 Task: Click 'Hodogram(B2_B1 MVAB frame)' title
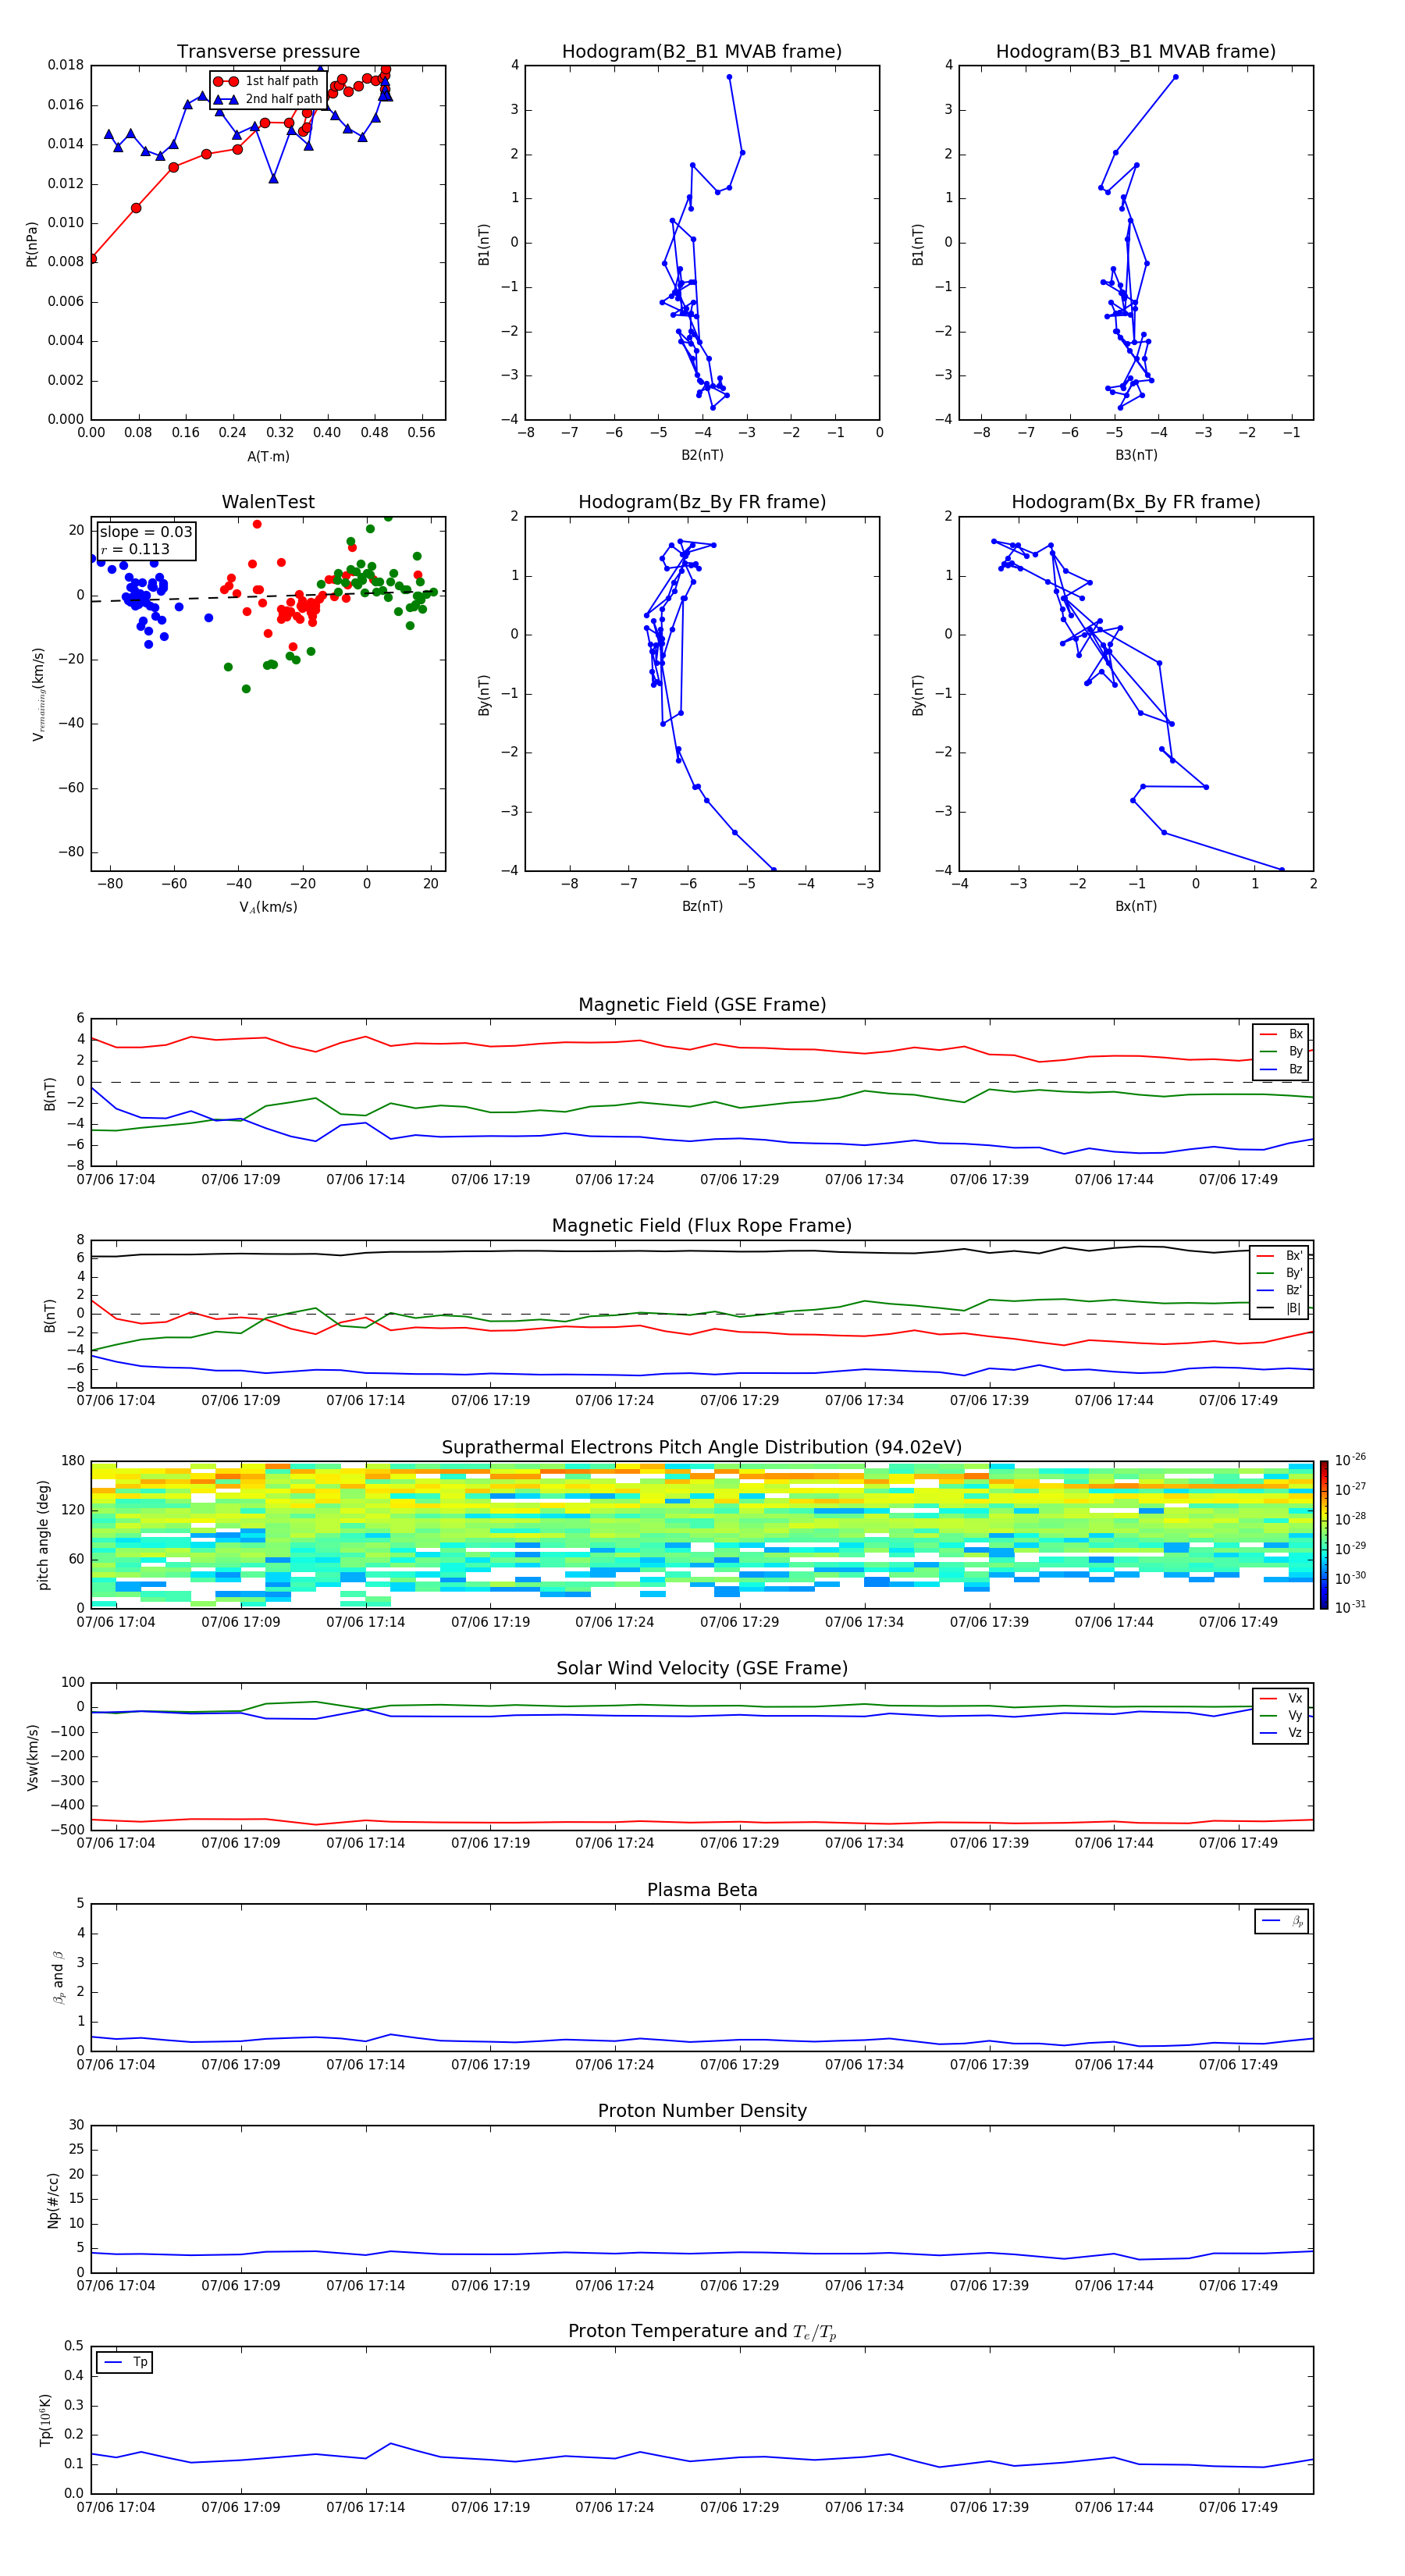(x=702, y=51)
